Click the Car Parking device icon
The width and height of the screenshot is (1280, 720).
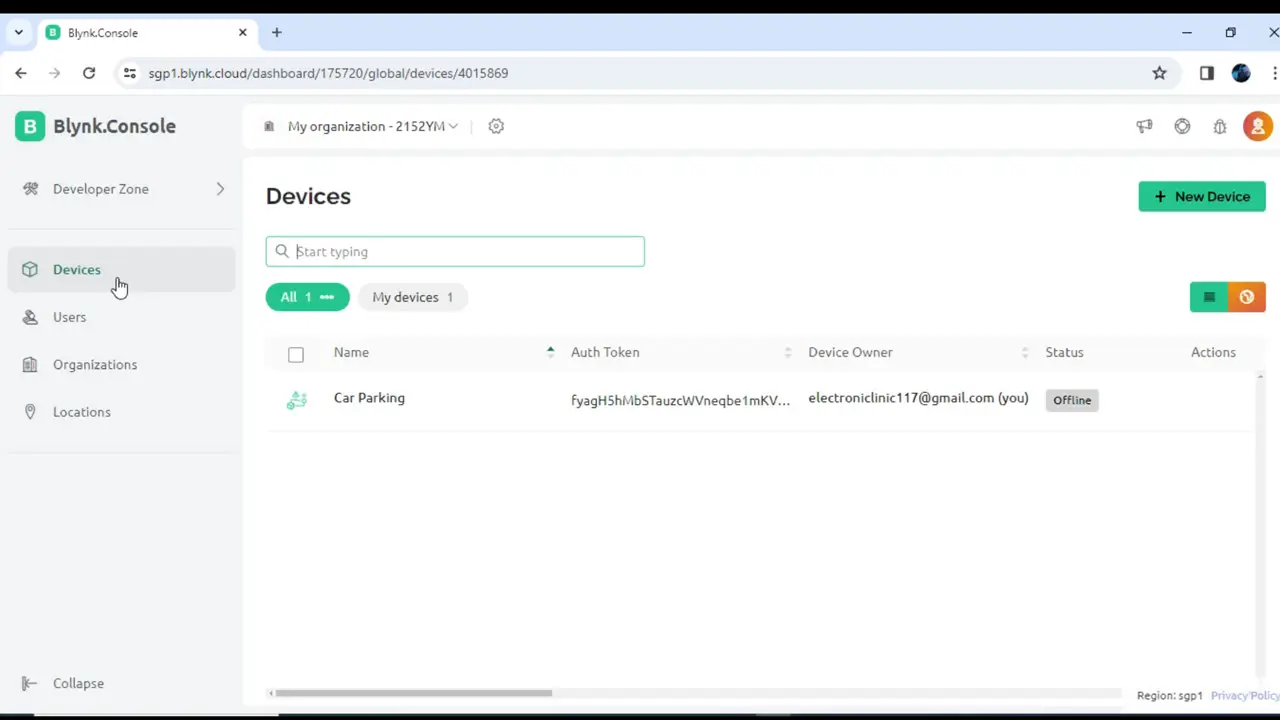click(297, 400)
